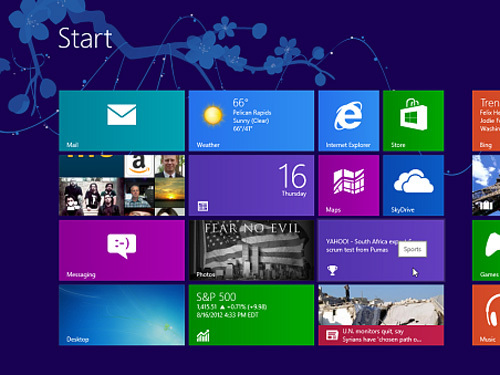This screenshot has width=500, height=375.
Task: Open the Music headphones icon
Action: [492, 311]
